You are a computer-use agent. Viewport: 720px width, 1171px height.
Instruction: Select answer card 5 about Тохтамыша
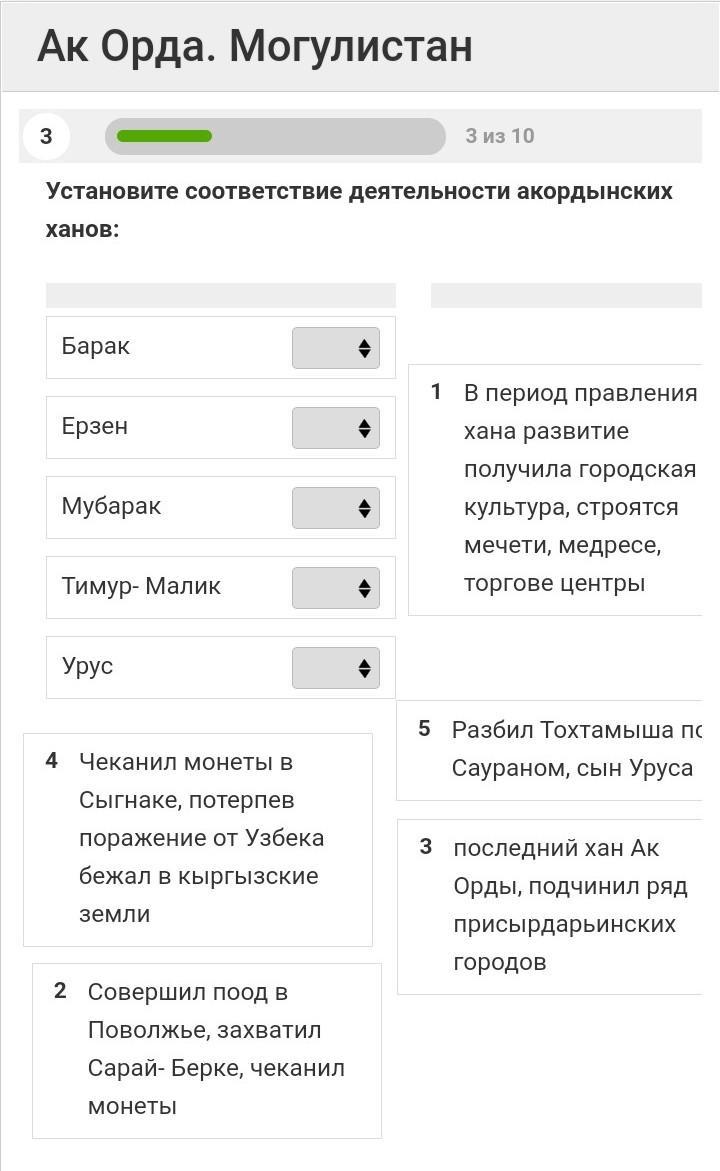[560, 749]
